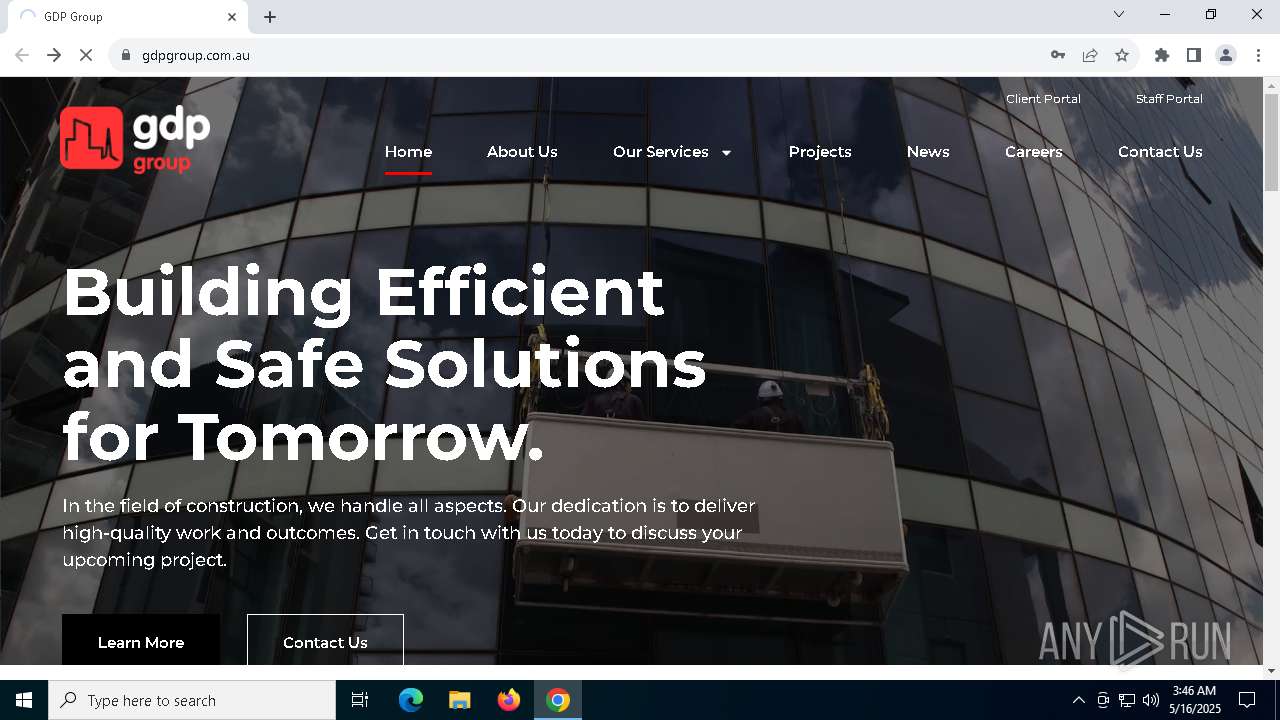Open Task View in the taskbar
Screen dimensions: 1280x720
pyautogui.click(x=360, y=700)
